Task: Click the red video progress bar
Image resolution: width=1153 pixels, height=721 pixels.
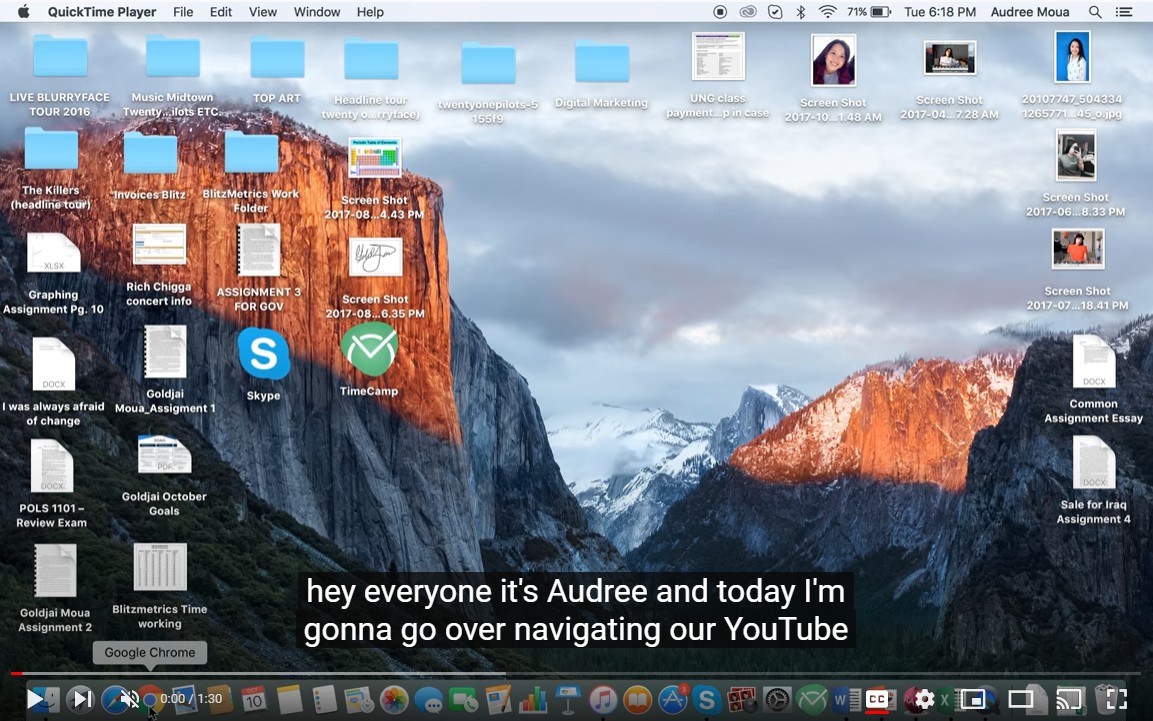Action: click(16, 674)
